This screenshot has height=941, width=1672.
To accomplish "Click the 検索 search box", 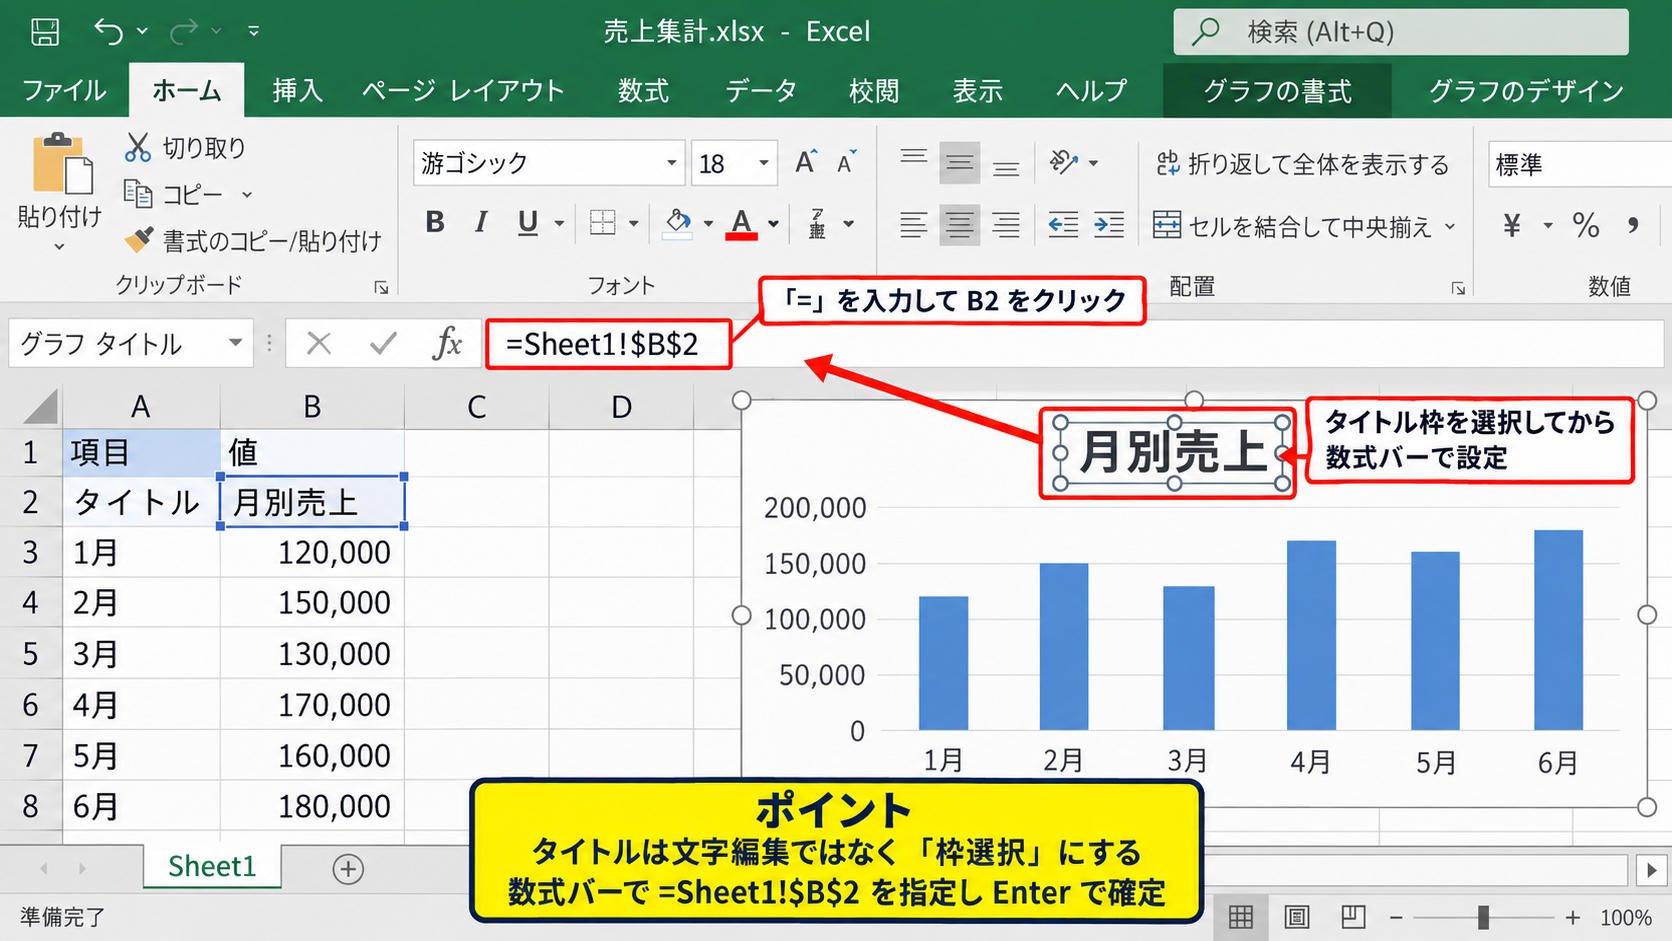I will pos(1400,32).
